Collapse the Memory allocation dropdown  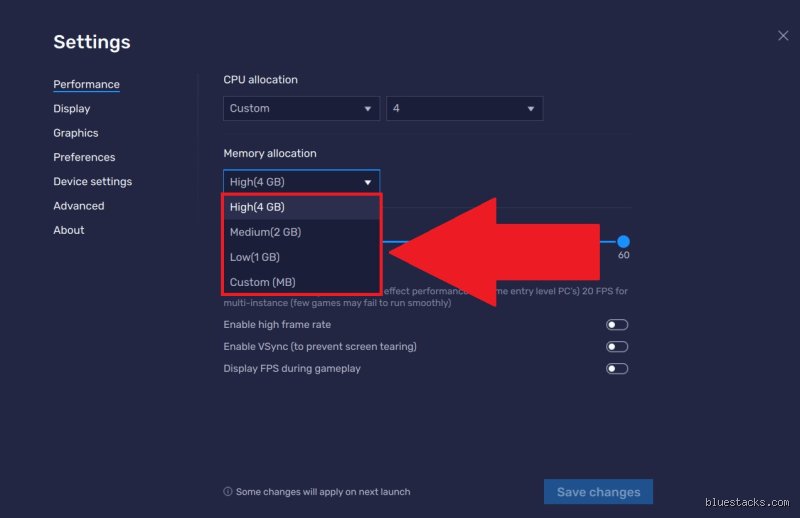tap(301, 182)
